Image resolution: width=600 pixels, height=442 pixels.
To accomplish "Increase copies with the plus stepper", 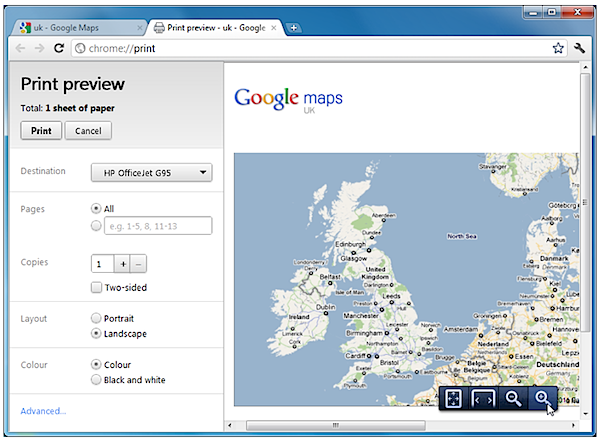I will coord(123,264).
